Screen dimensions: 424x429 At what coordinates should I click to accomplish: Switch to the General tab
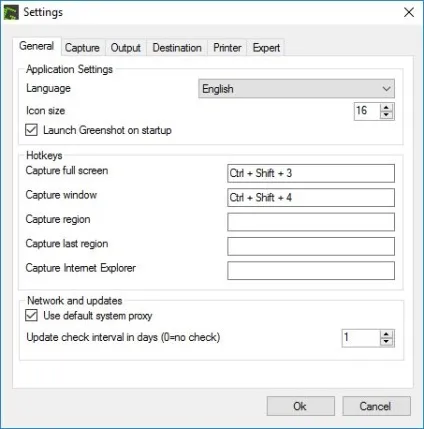pos(37,46)
